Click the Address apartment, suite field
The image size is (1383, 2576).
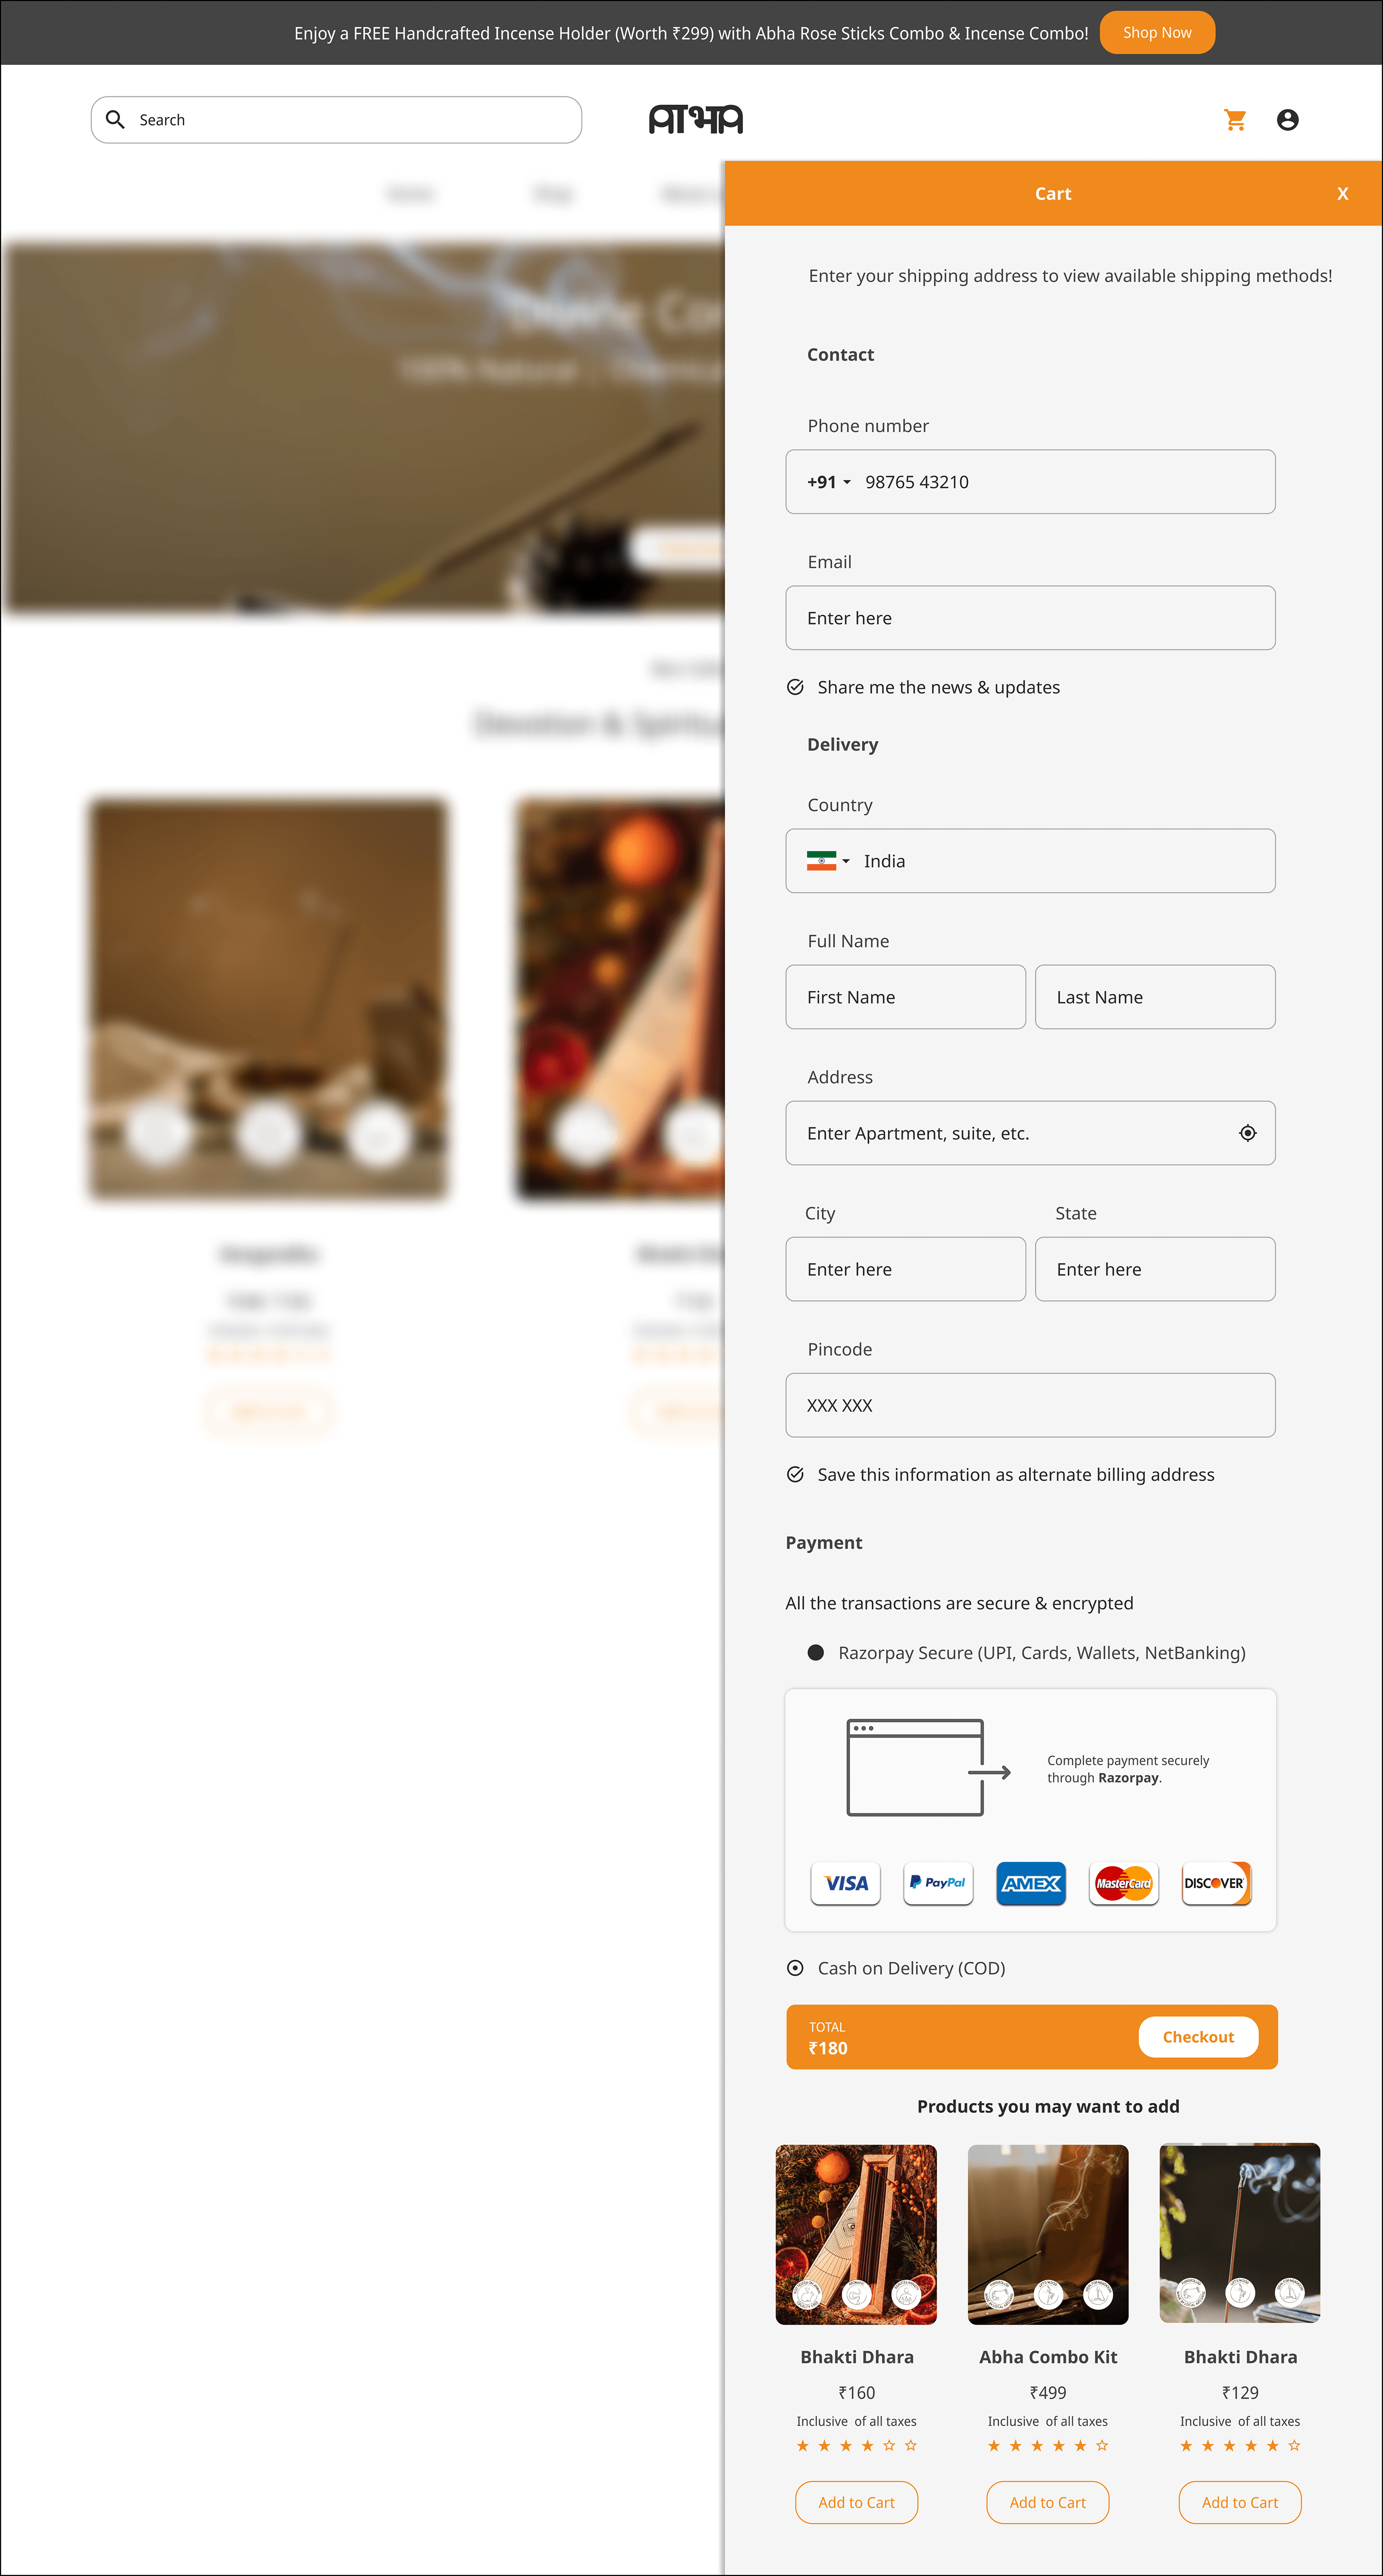click(1030, 1133)
